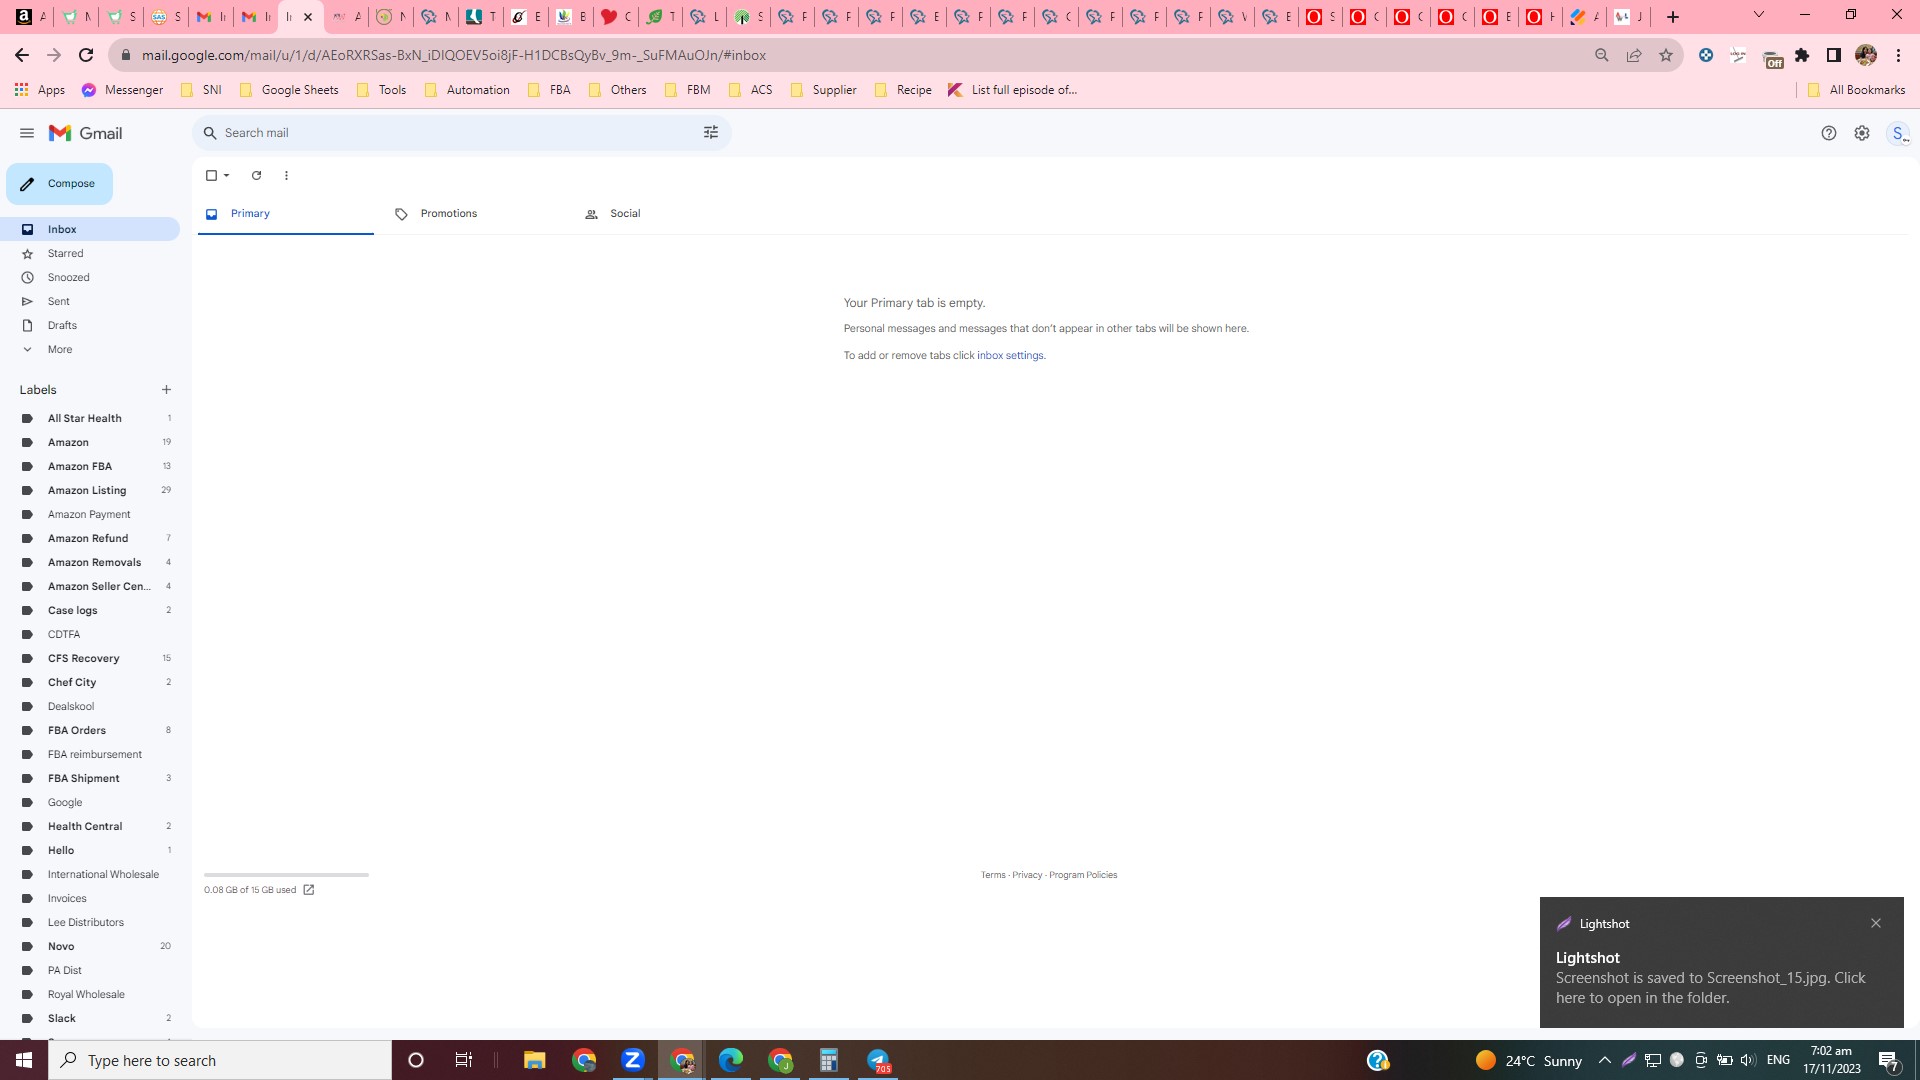Viewport: 1920px width, 1080px height.
Task: Open the saved screenshot from Lightshot notification
Action: point(1710,988)
